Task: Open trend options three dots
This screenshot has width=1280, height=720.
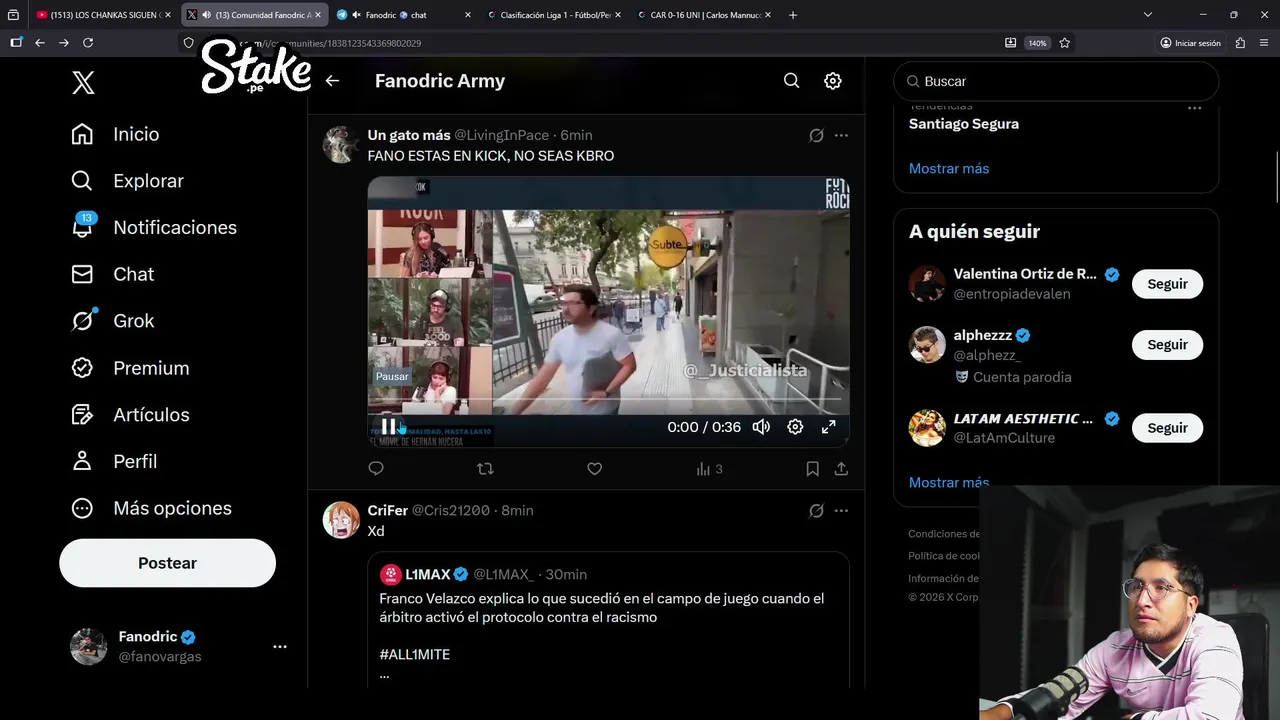Action: 1194,108
